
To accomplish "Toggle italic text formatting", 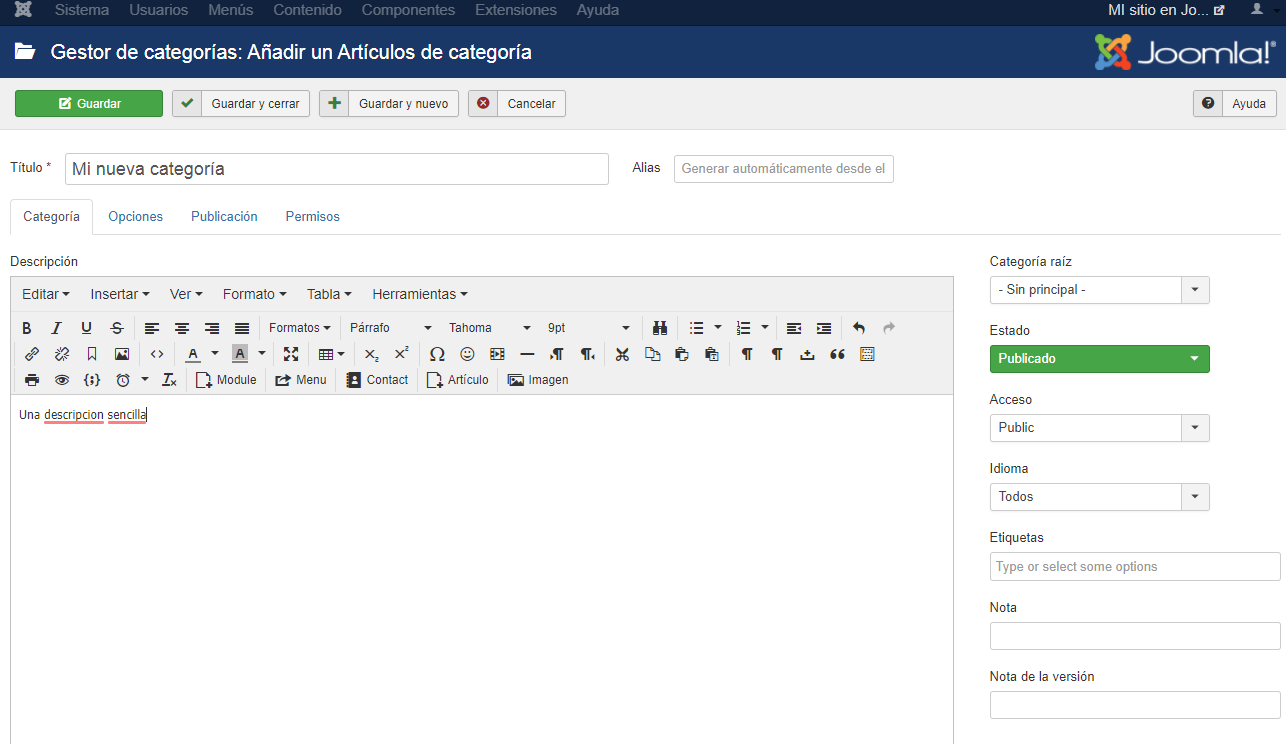I will pyautogui.click(x=57, y=328).
